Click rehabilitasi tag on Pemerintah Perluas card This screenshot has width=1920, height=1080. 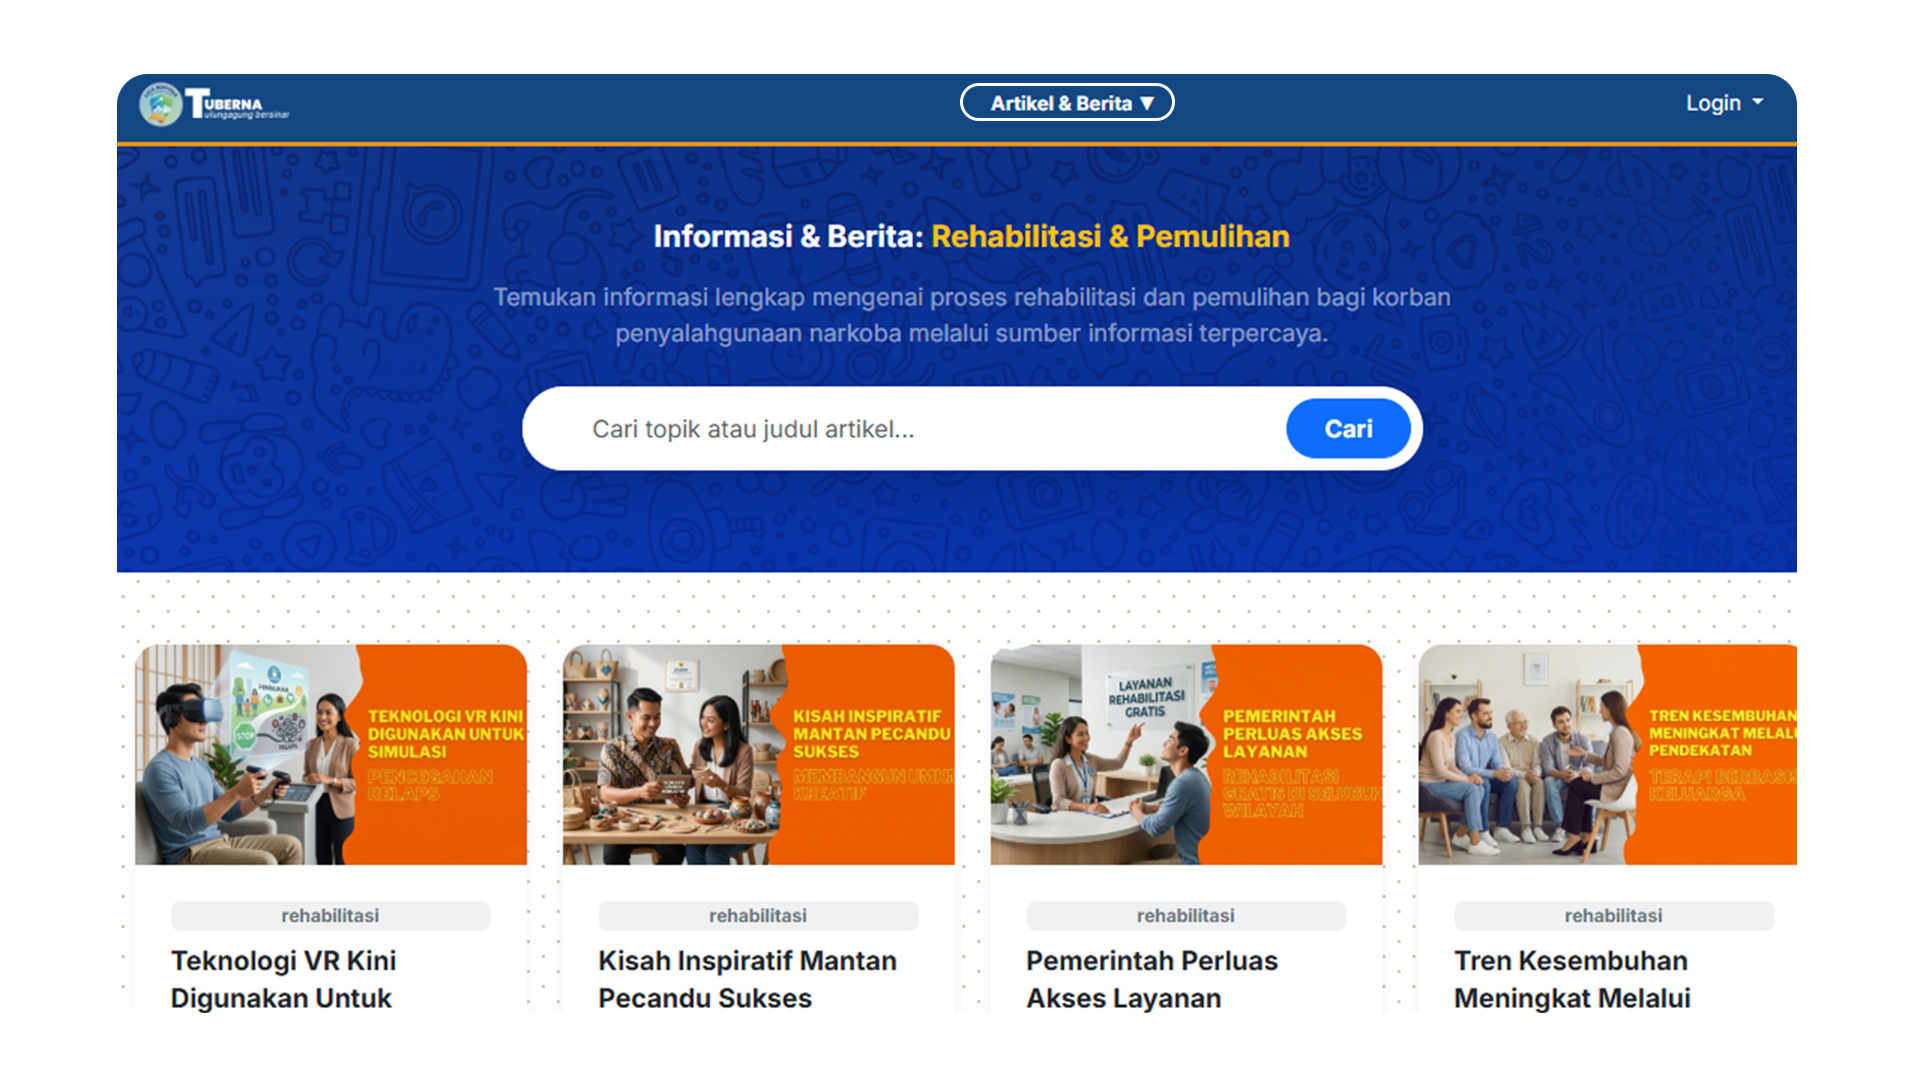[x=1186, y=915]
